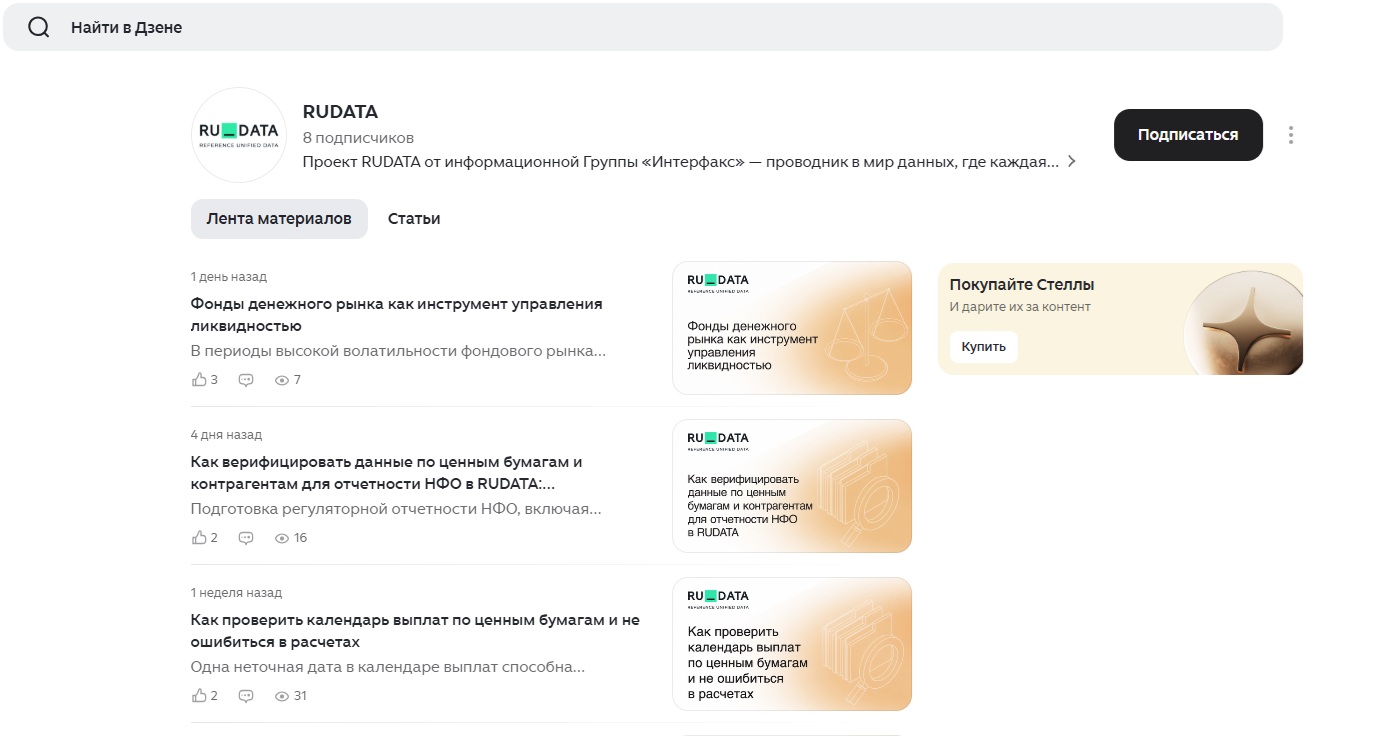Open the payment calendar article thumbnail
The height and width of the screenshot is (736, 1373).
(792, 644)
